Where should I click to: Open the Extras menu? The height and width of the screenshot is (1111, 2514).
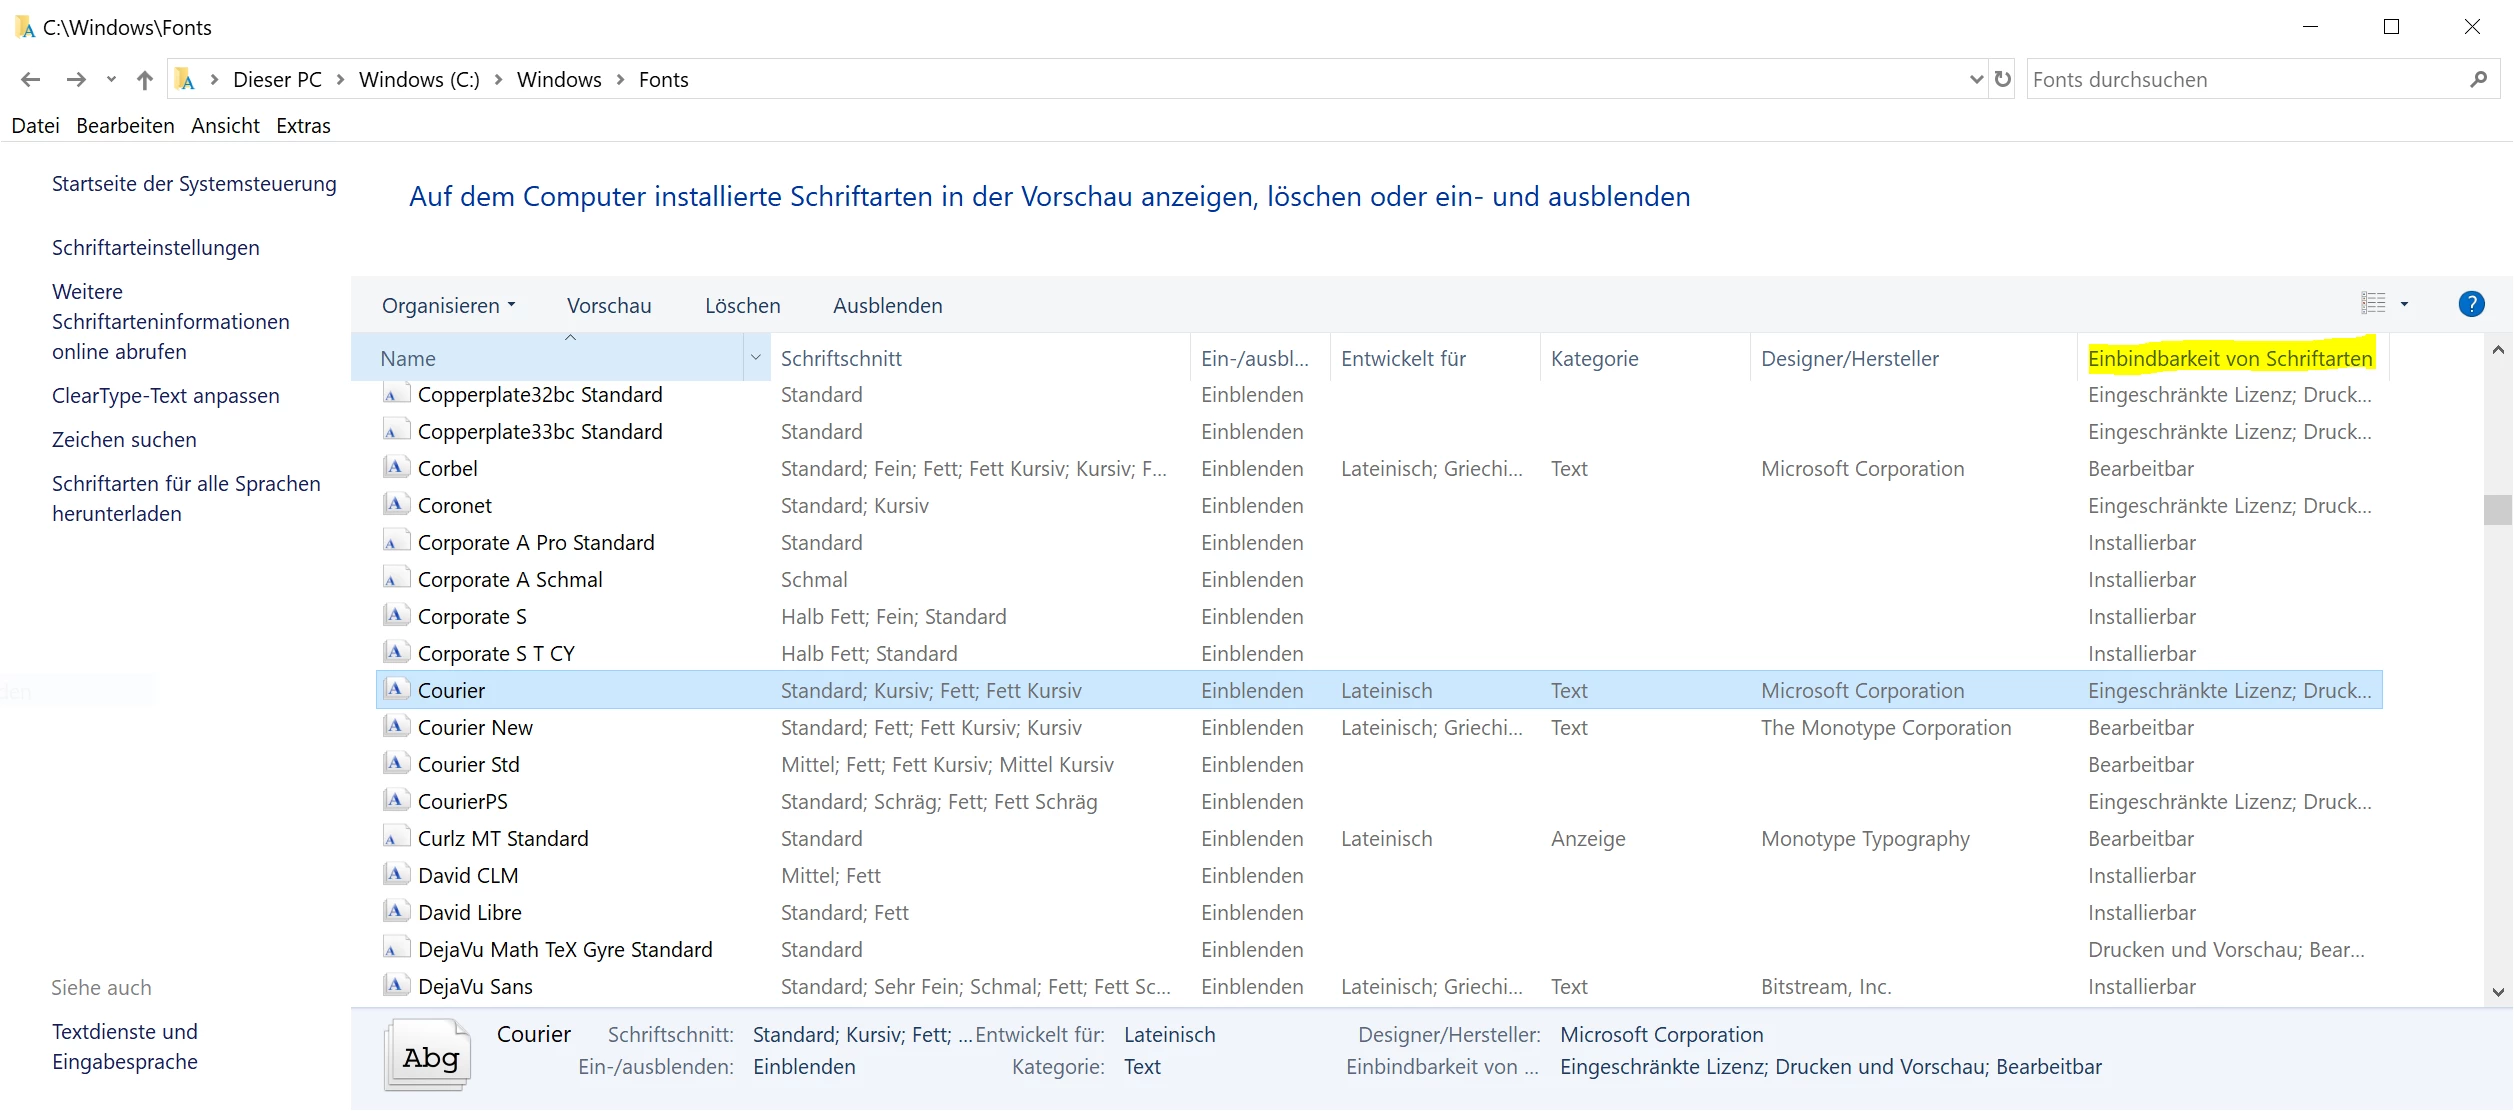303,126
